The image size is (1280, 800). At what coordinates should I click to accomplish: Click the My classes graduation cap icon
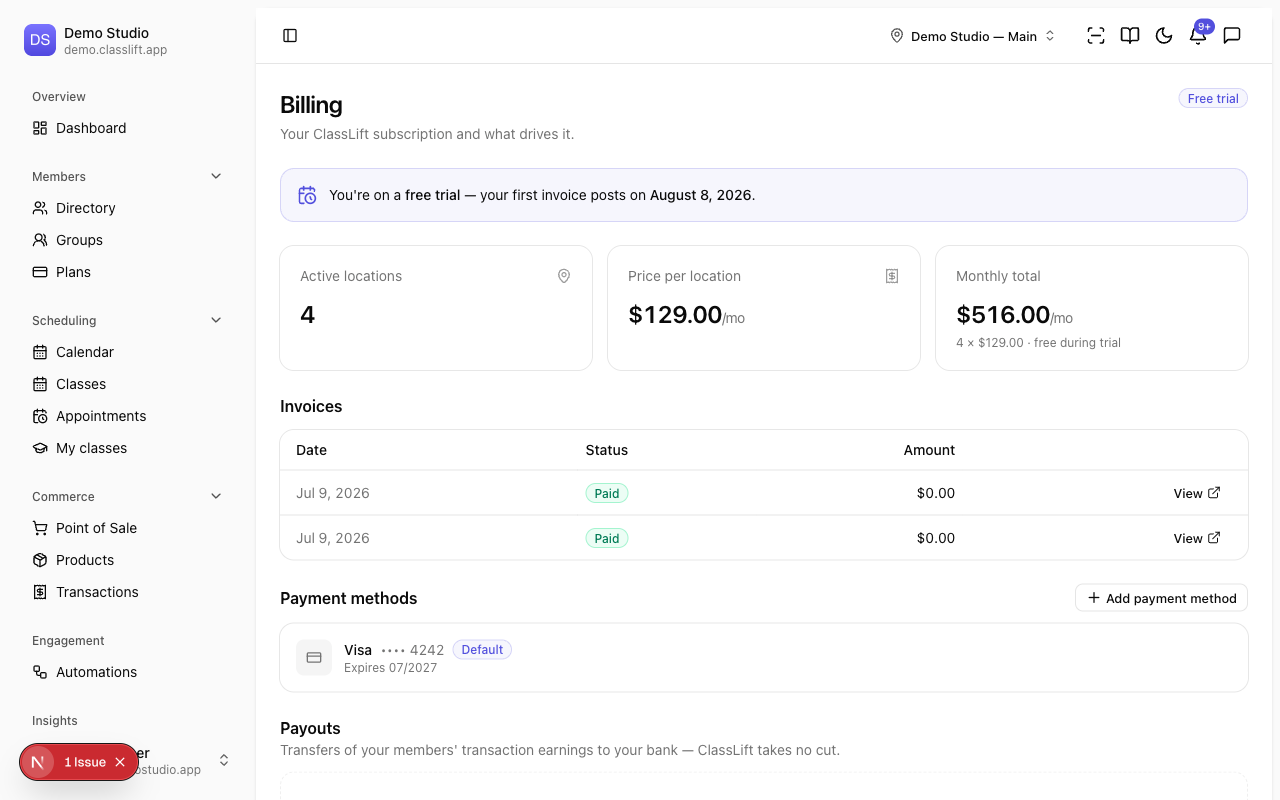point(40,448)
